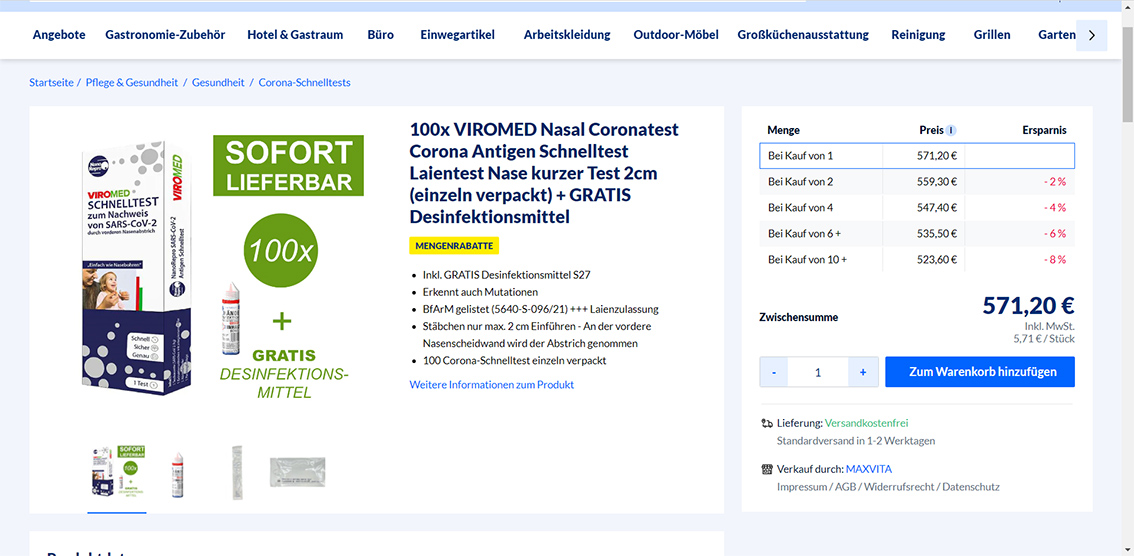
Task: Open the Angebote menu
Action: [x=59, y=35]
